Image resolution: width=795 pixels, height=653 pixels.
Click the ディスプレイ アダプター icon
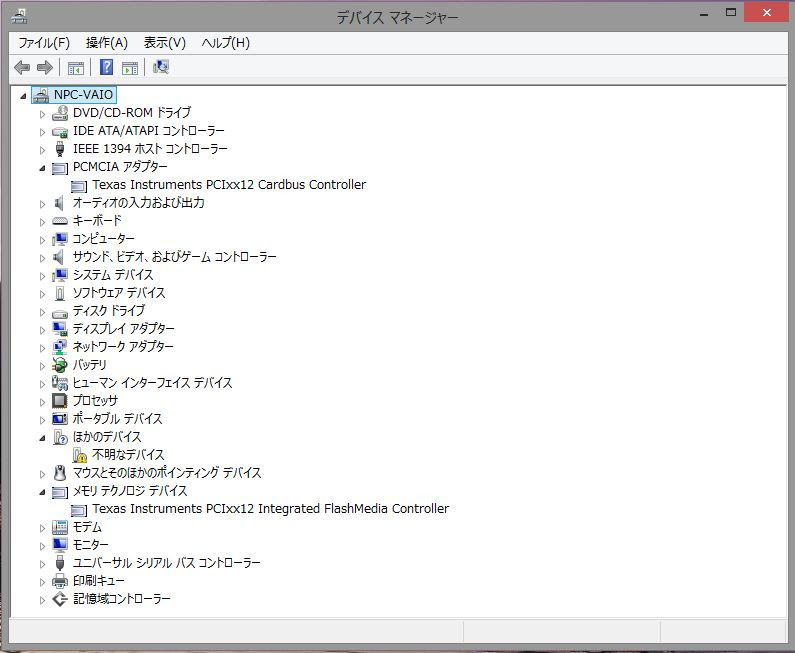coord(60,329)
